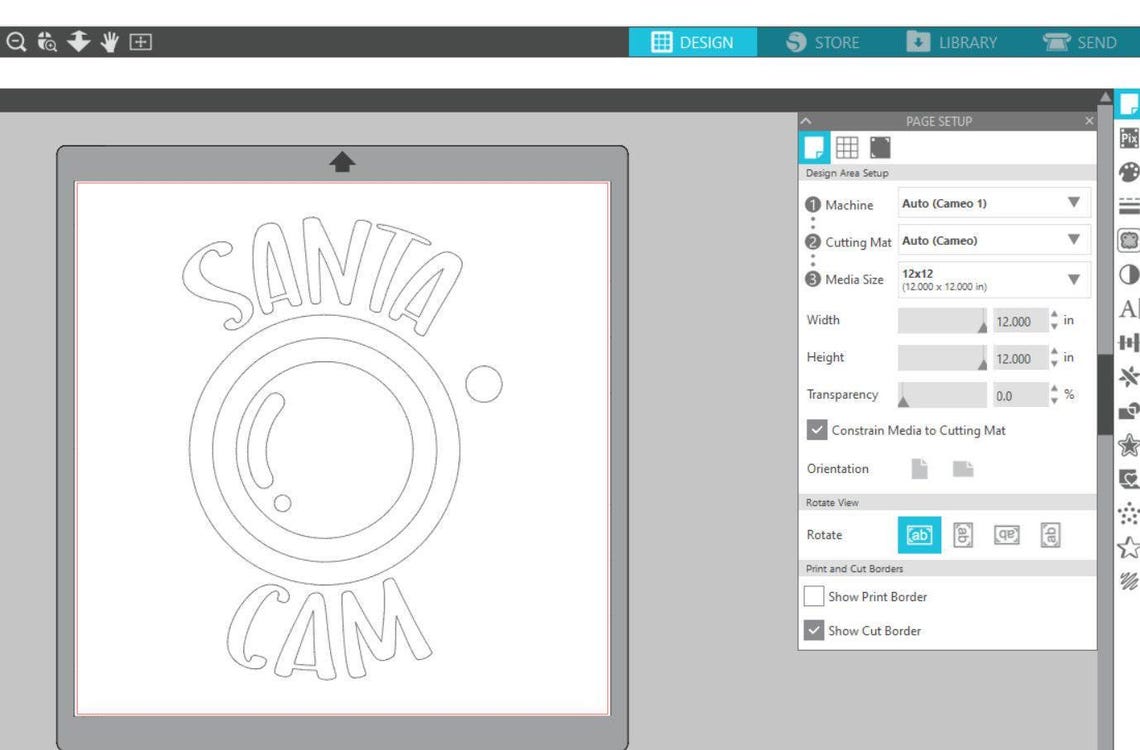Screen dimensions: 1140x750
Task: Switch to the Store tab
Action: point(823,42)
